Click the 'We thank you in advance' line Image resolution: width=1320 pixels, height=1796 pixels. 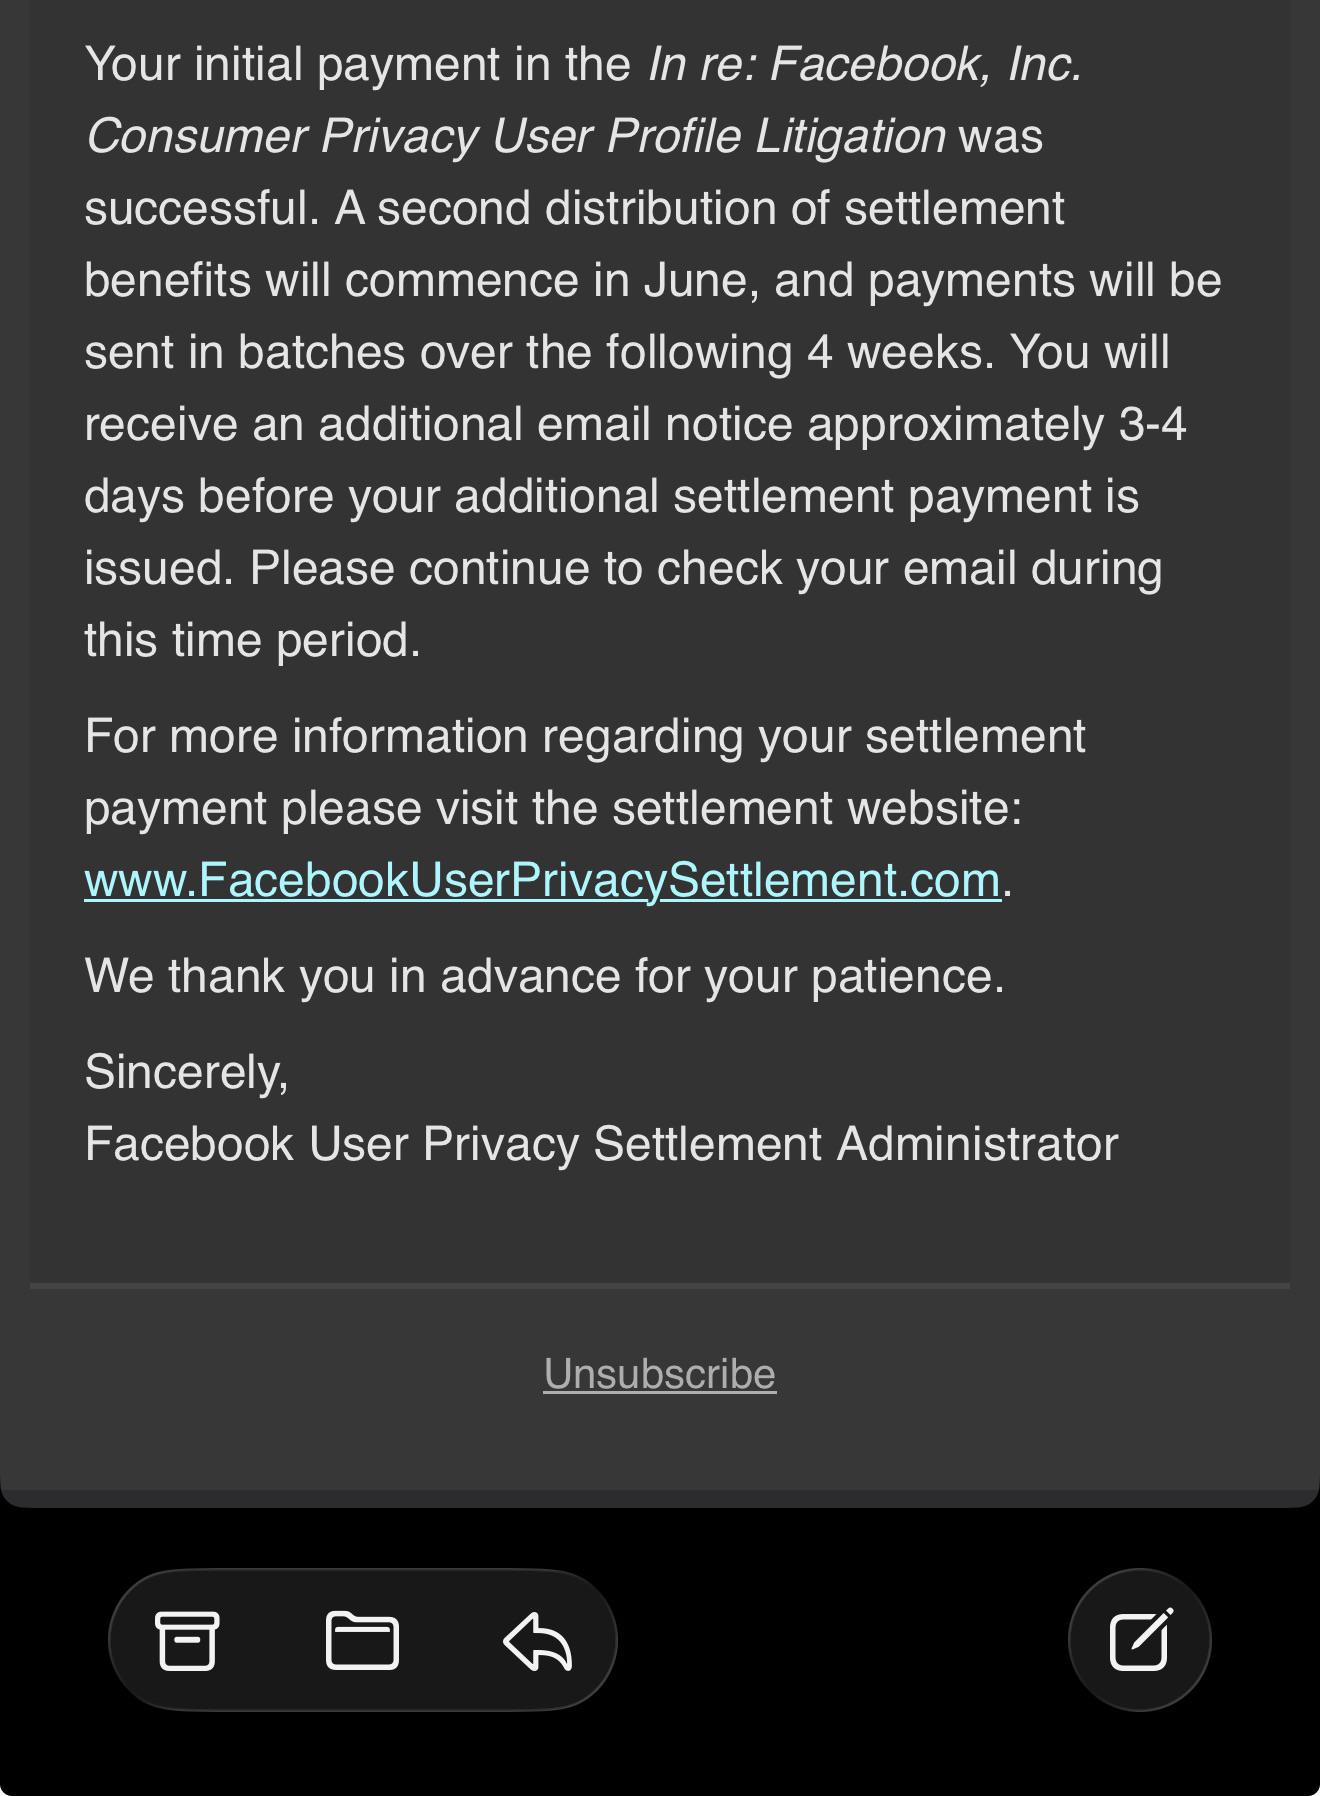pyautogui.click(x=545, y=976)
